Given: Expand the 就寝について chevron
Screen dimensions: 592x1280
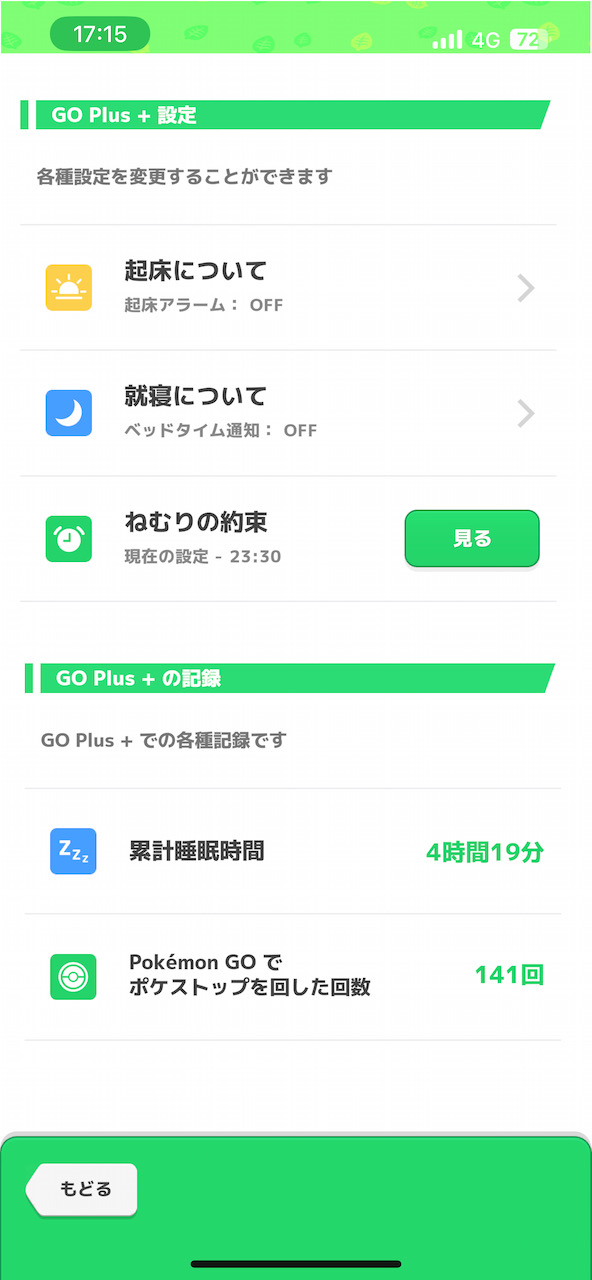Looking at the screenshot, I should (526, 413).
